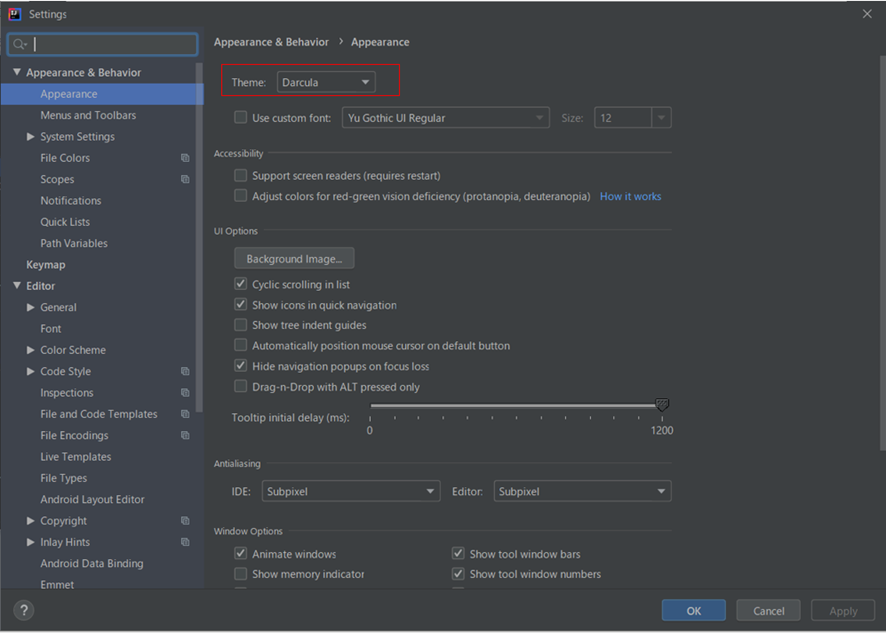
Task: Expand the Code Style tree node
Action: 31,371
